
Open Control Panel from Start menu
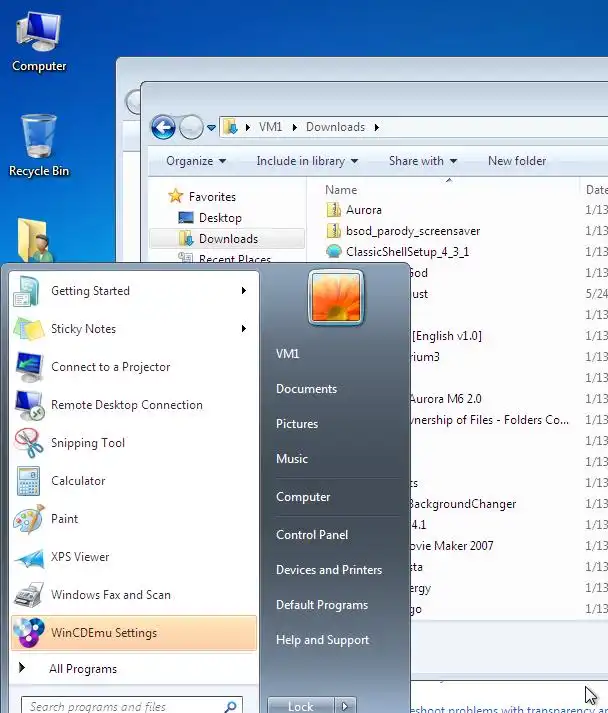[x=312, y=535]
